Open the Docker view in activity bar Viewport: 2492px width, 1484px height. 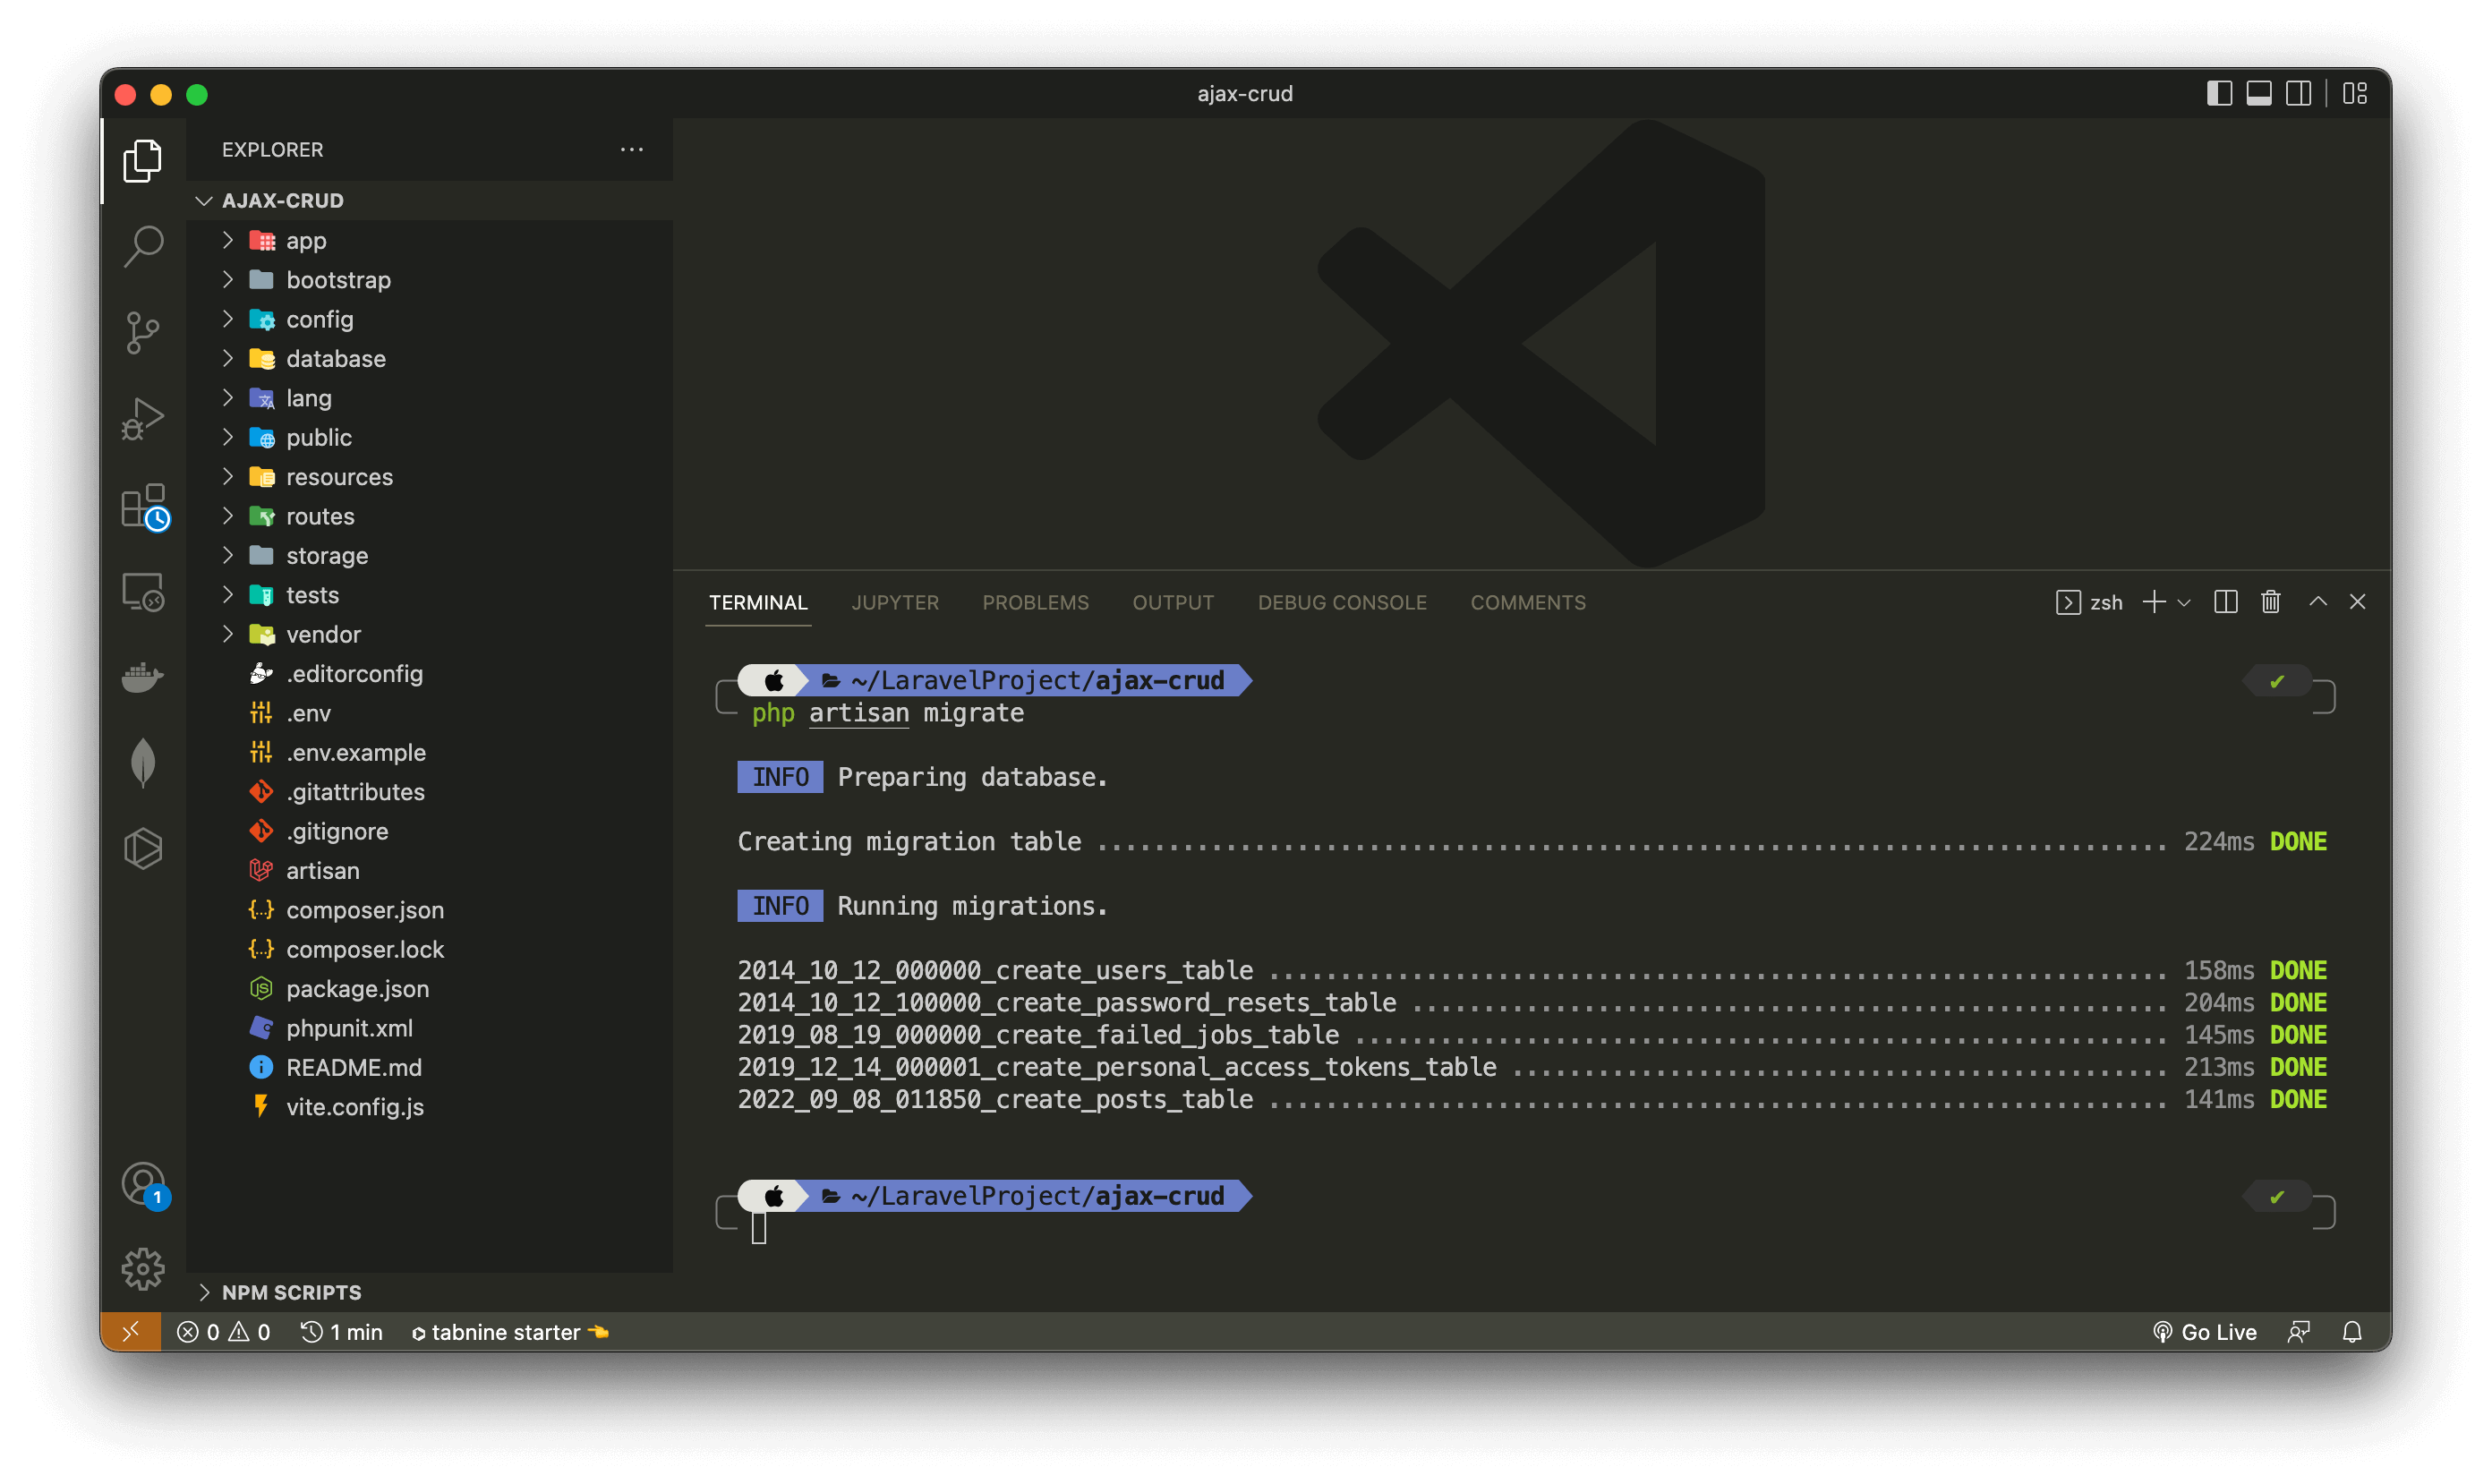(x=143, y=677)
